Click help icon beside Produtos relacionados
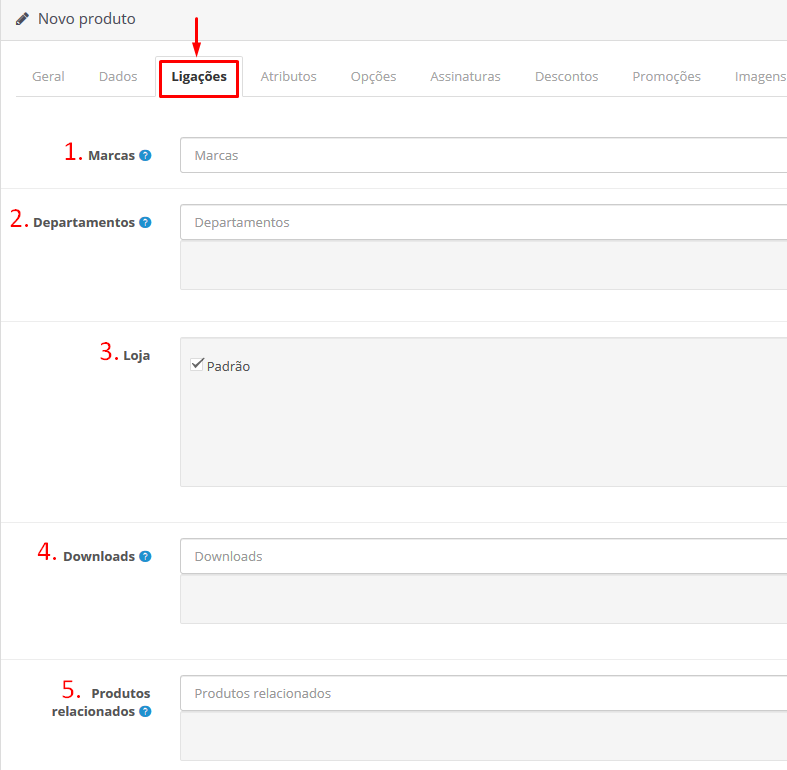The image size is (787, 770). (x=145, y=712)
